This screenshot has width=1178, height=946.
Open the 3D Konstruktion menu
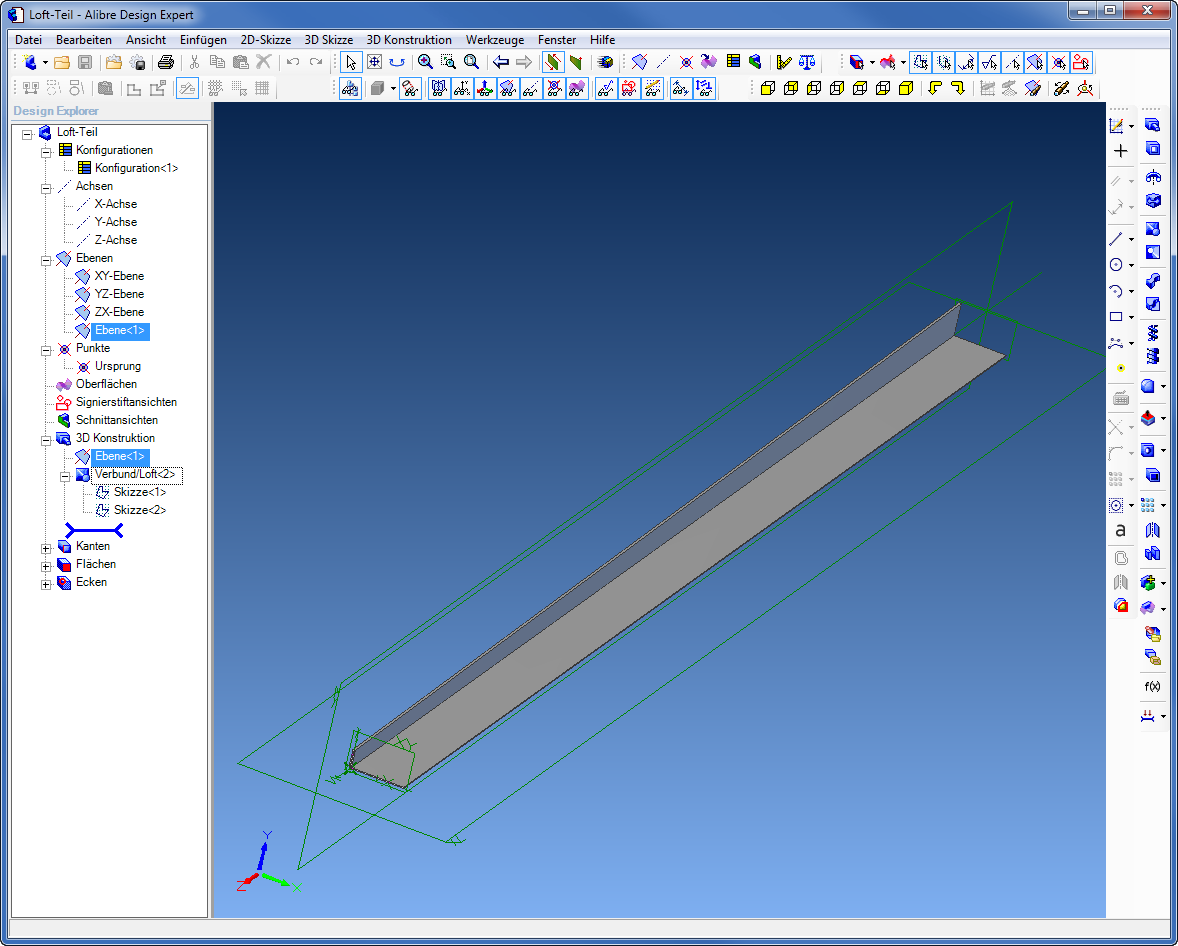pos(409,40)
